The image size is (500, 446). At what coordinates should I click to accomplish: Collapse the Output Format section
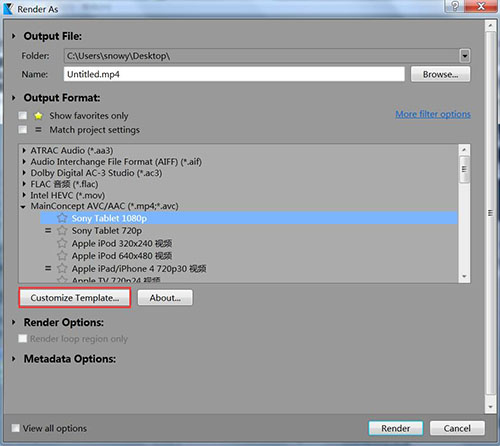[14, 98]
